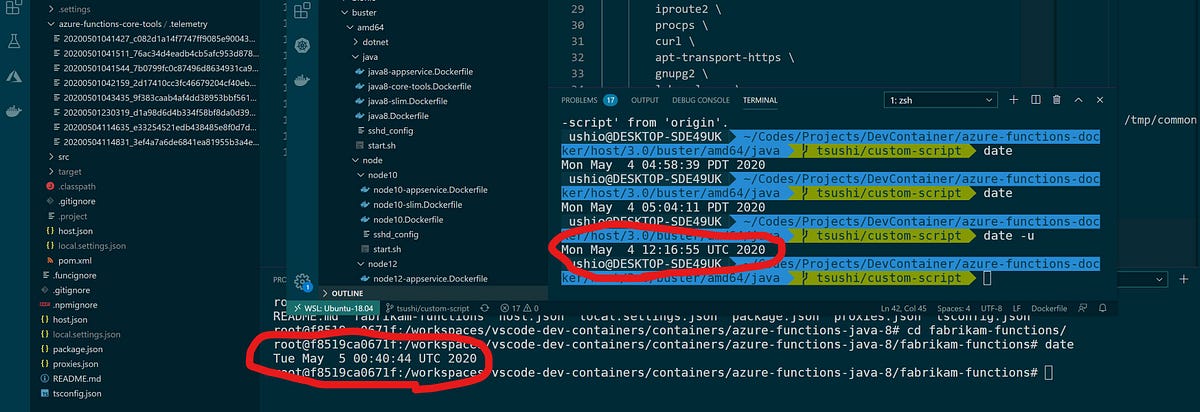1200x412 pixels.
Task: Open the Azure view in back window
Action: coord(14,76)
